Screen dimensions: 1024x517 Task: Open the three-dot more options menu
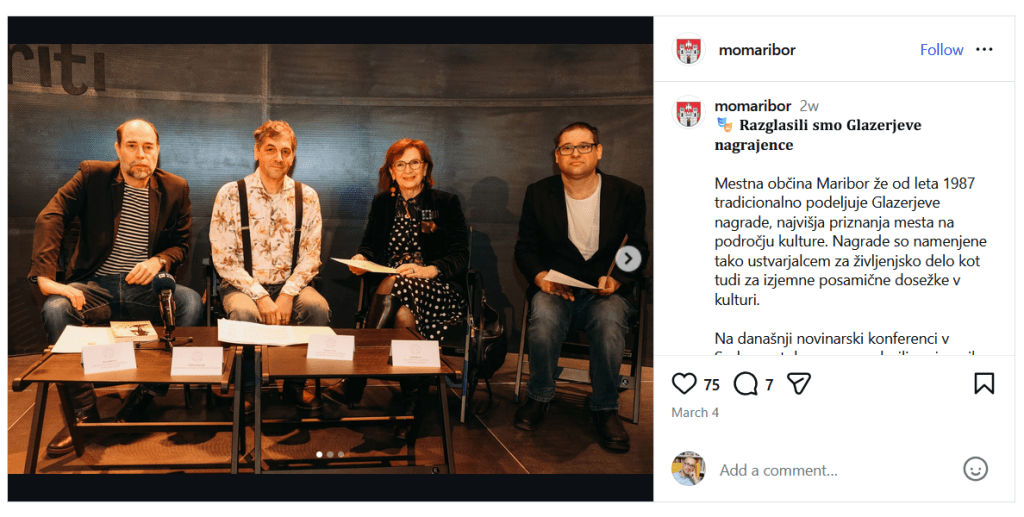point(984,50)
